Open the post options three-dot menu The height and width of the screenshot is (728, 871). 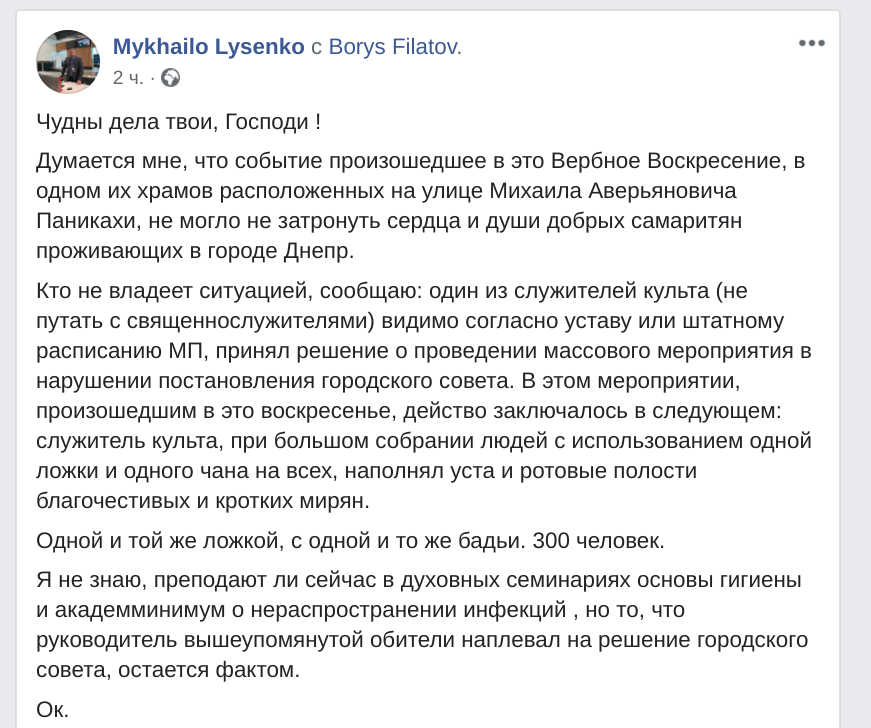(812, 43)
